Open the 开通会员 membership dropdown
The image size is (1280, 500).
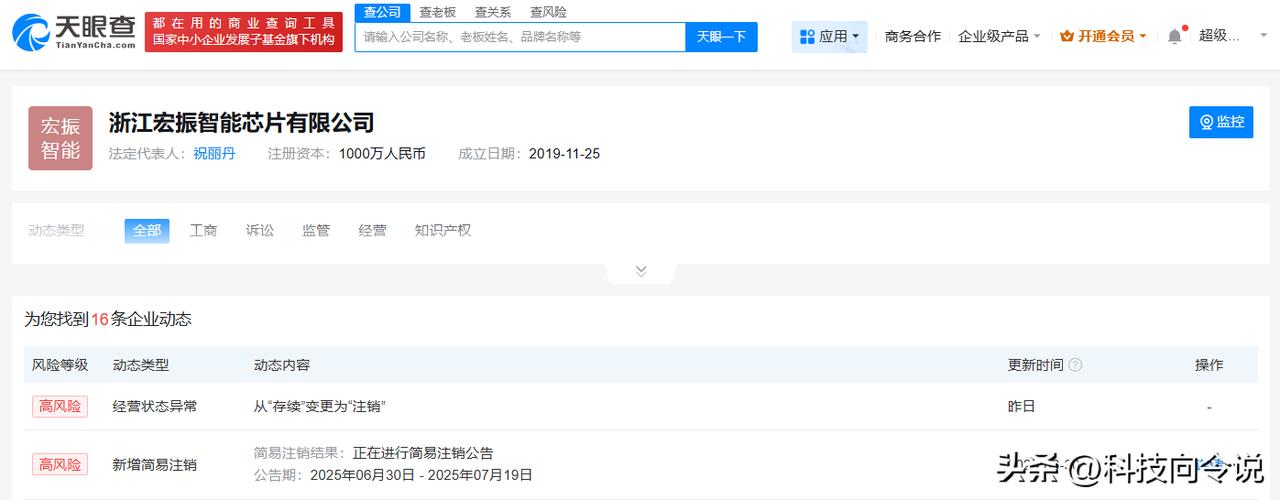click(x=1103, y=36)
